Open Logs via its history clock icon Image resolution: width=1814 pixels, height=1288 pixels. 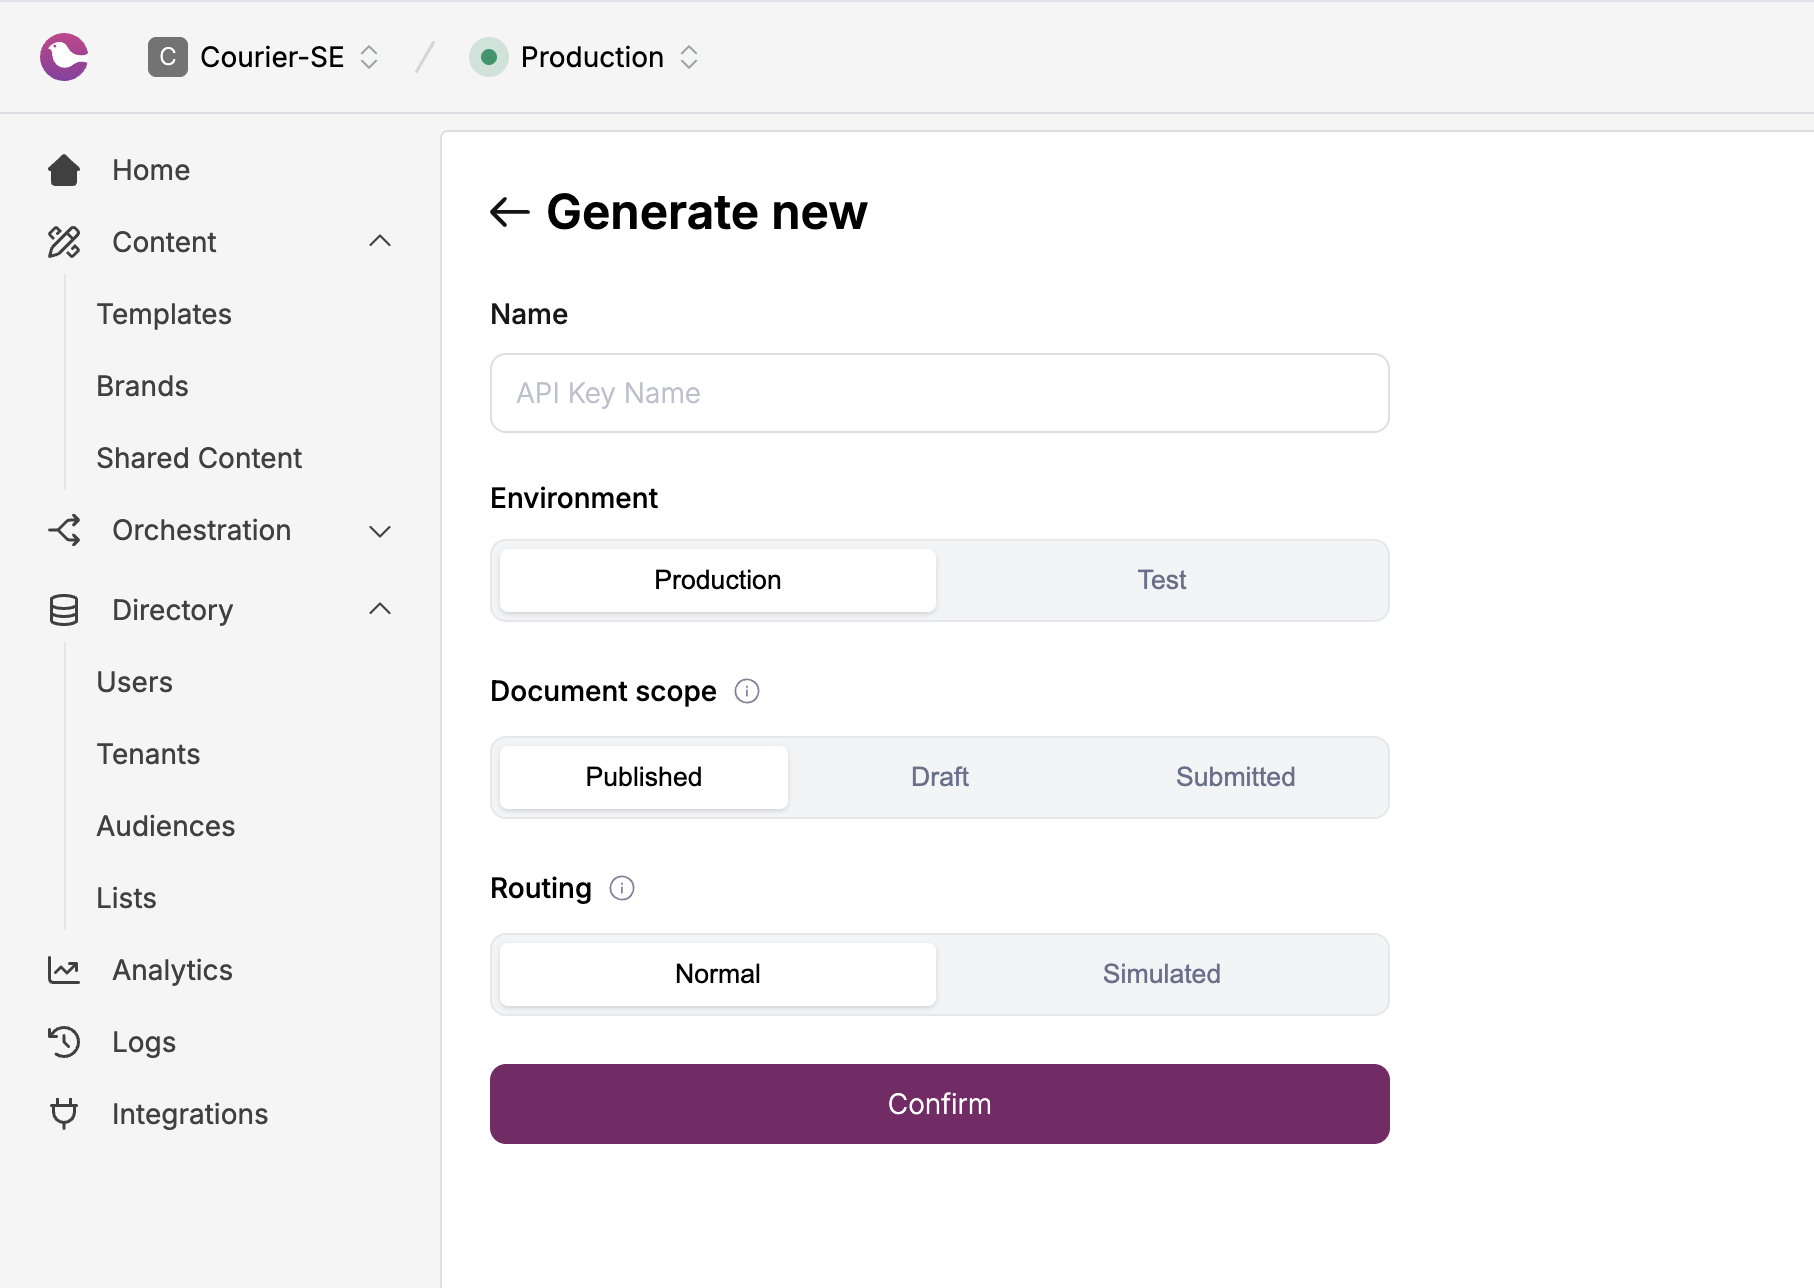click(x=63, y=1042)
